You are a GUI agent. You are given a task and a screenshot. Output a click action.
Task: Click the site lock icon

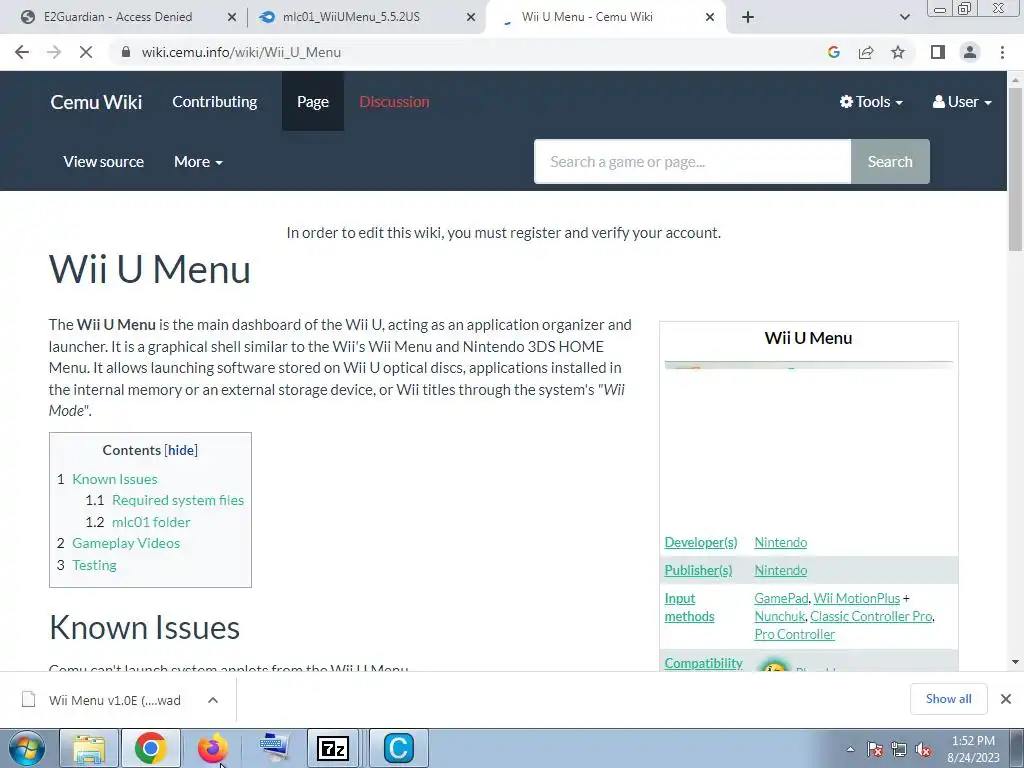[x=126, y=52]
